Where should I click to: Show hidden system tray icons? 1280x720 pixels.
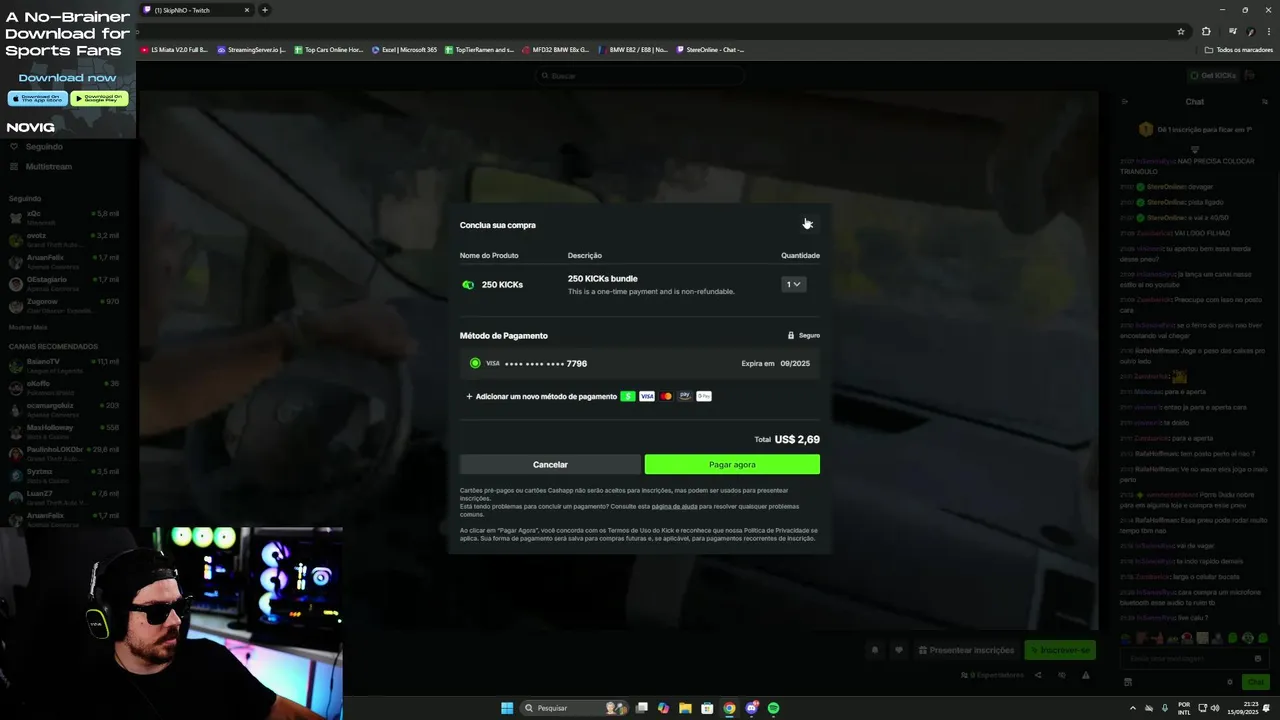point(1133,708)
